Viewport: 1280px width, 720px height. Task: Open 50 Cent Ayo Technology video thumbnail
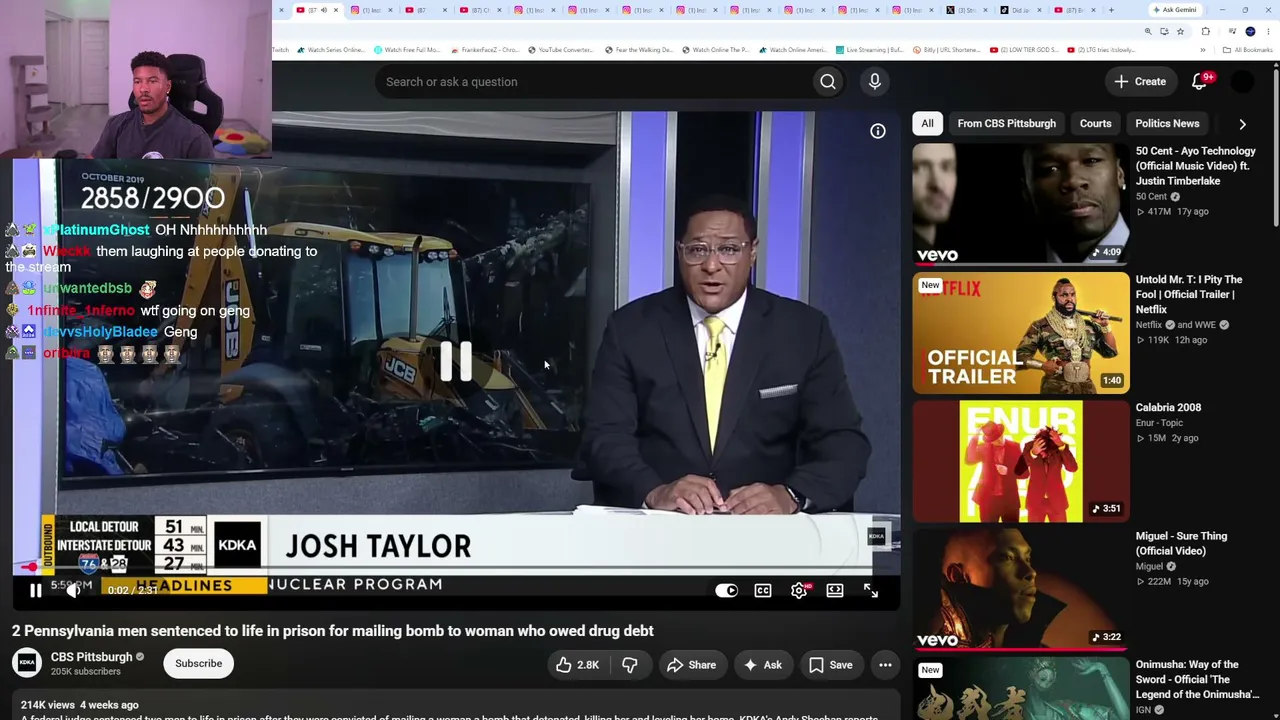click(1021, 204)
